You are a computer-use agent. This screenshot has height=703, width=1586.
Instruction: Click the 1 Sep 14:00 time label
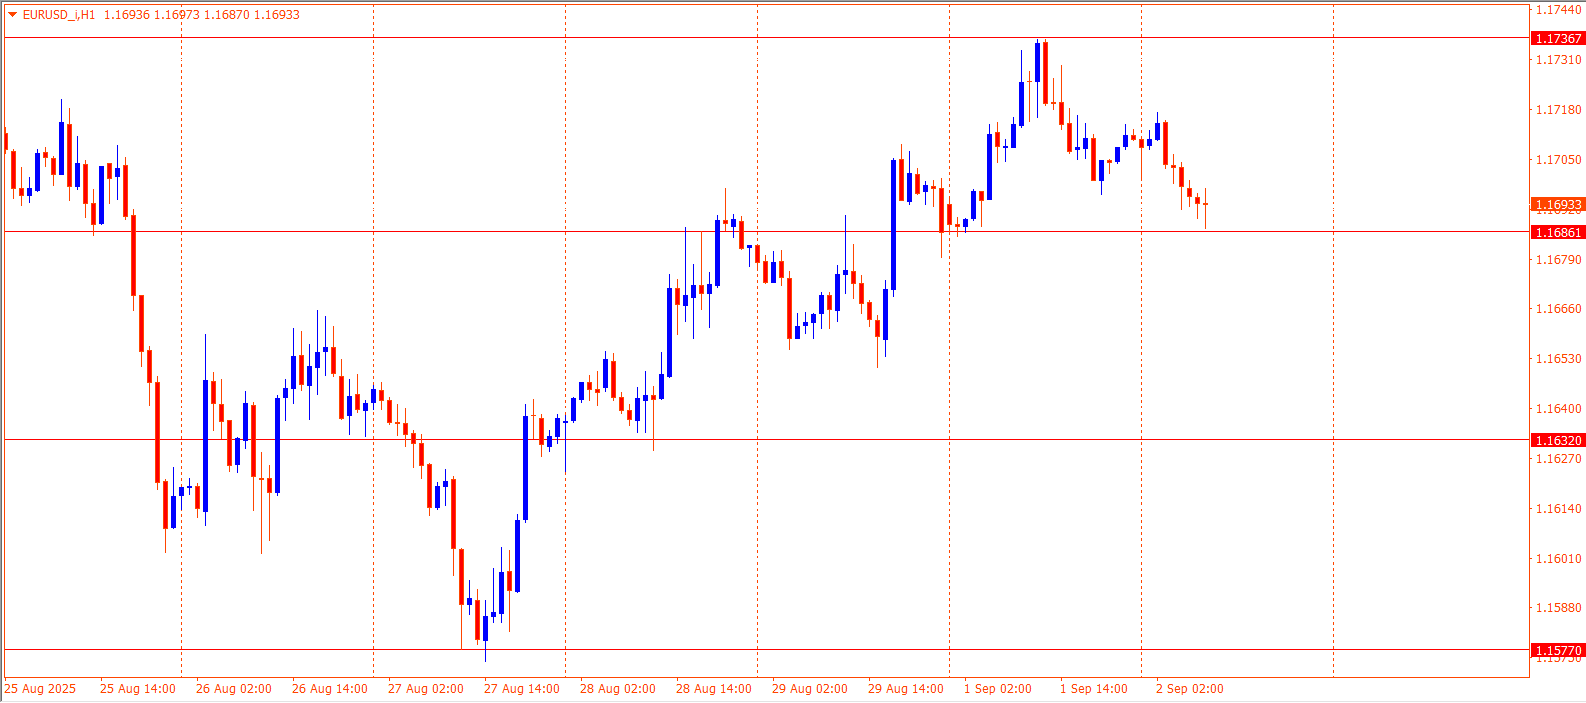pyautogui.click(x=1093, y=688)
